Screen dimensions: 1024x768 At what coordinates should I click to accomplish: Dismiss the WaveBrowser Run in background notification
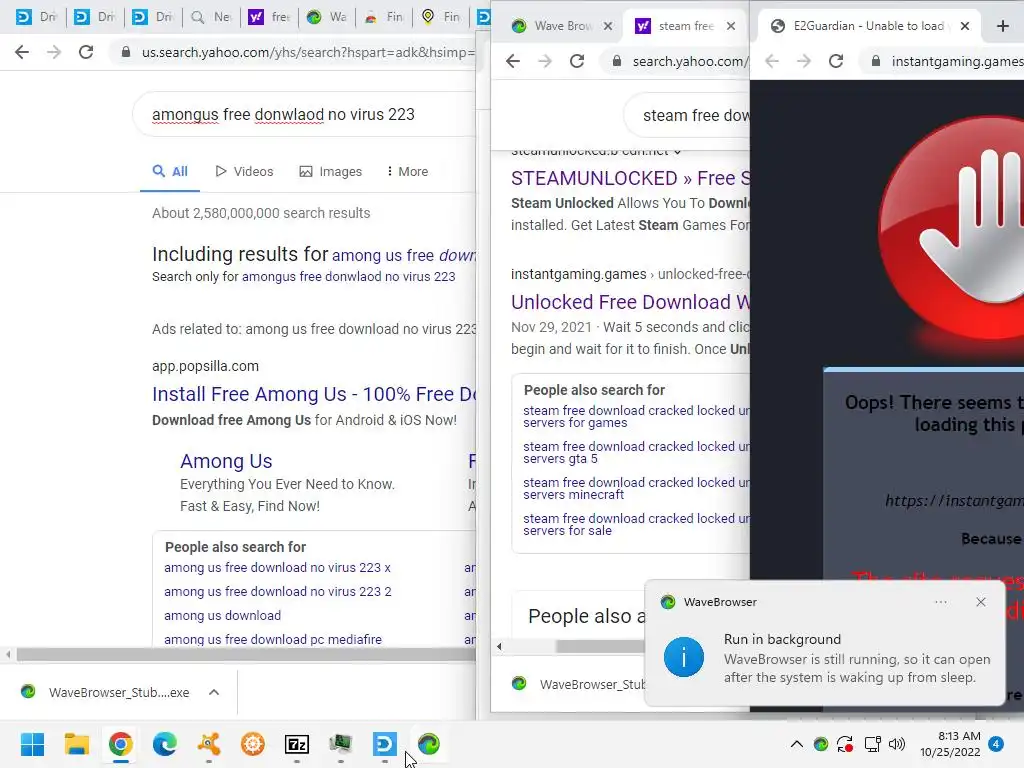pyautogui.click(x=981, y=602)
